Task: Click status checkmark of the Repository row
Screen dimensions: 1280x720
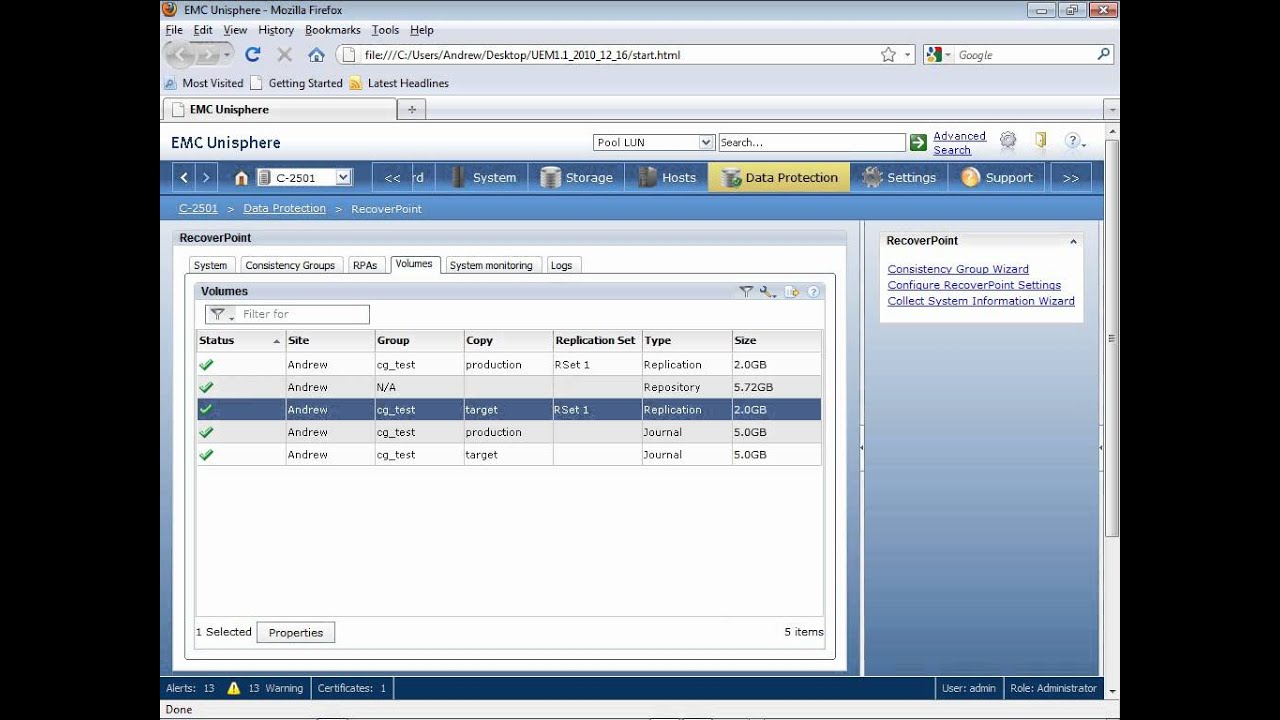Action: [206, 387]
